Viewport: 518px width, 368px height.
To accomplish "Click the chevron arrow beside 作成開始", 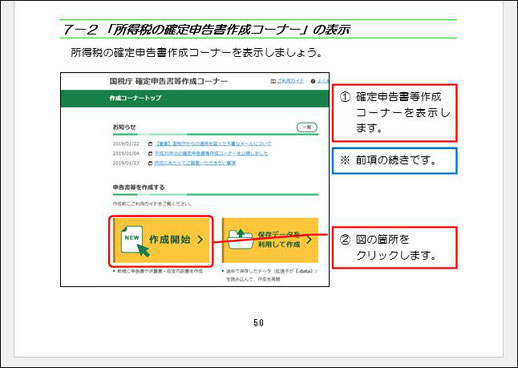I will pyautogui.click(x=200, y=239).
